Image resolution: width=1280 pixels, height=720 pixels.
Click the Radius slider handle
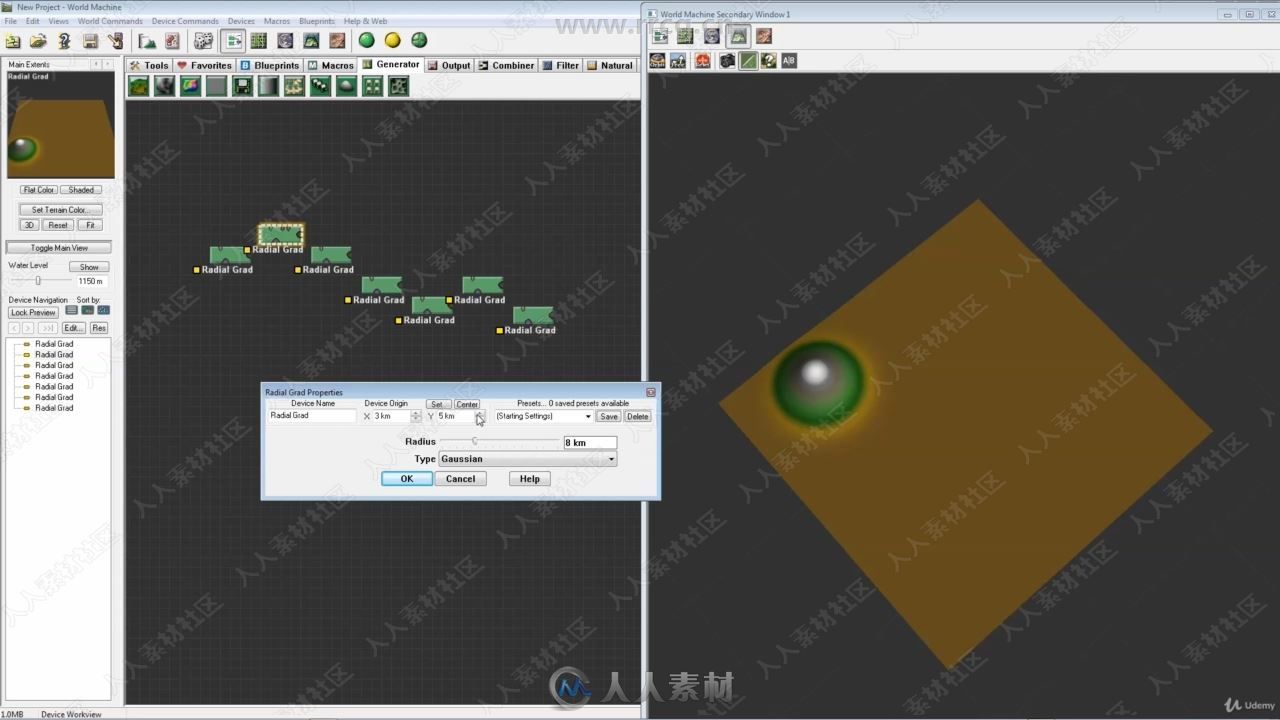point(475,441)
